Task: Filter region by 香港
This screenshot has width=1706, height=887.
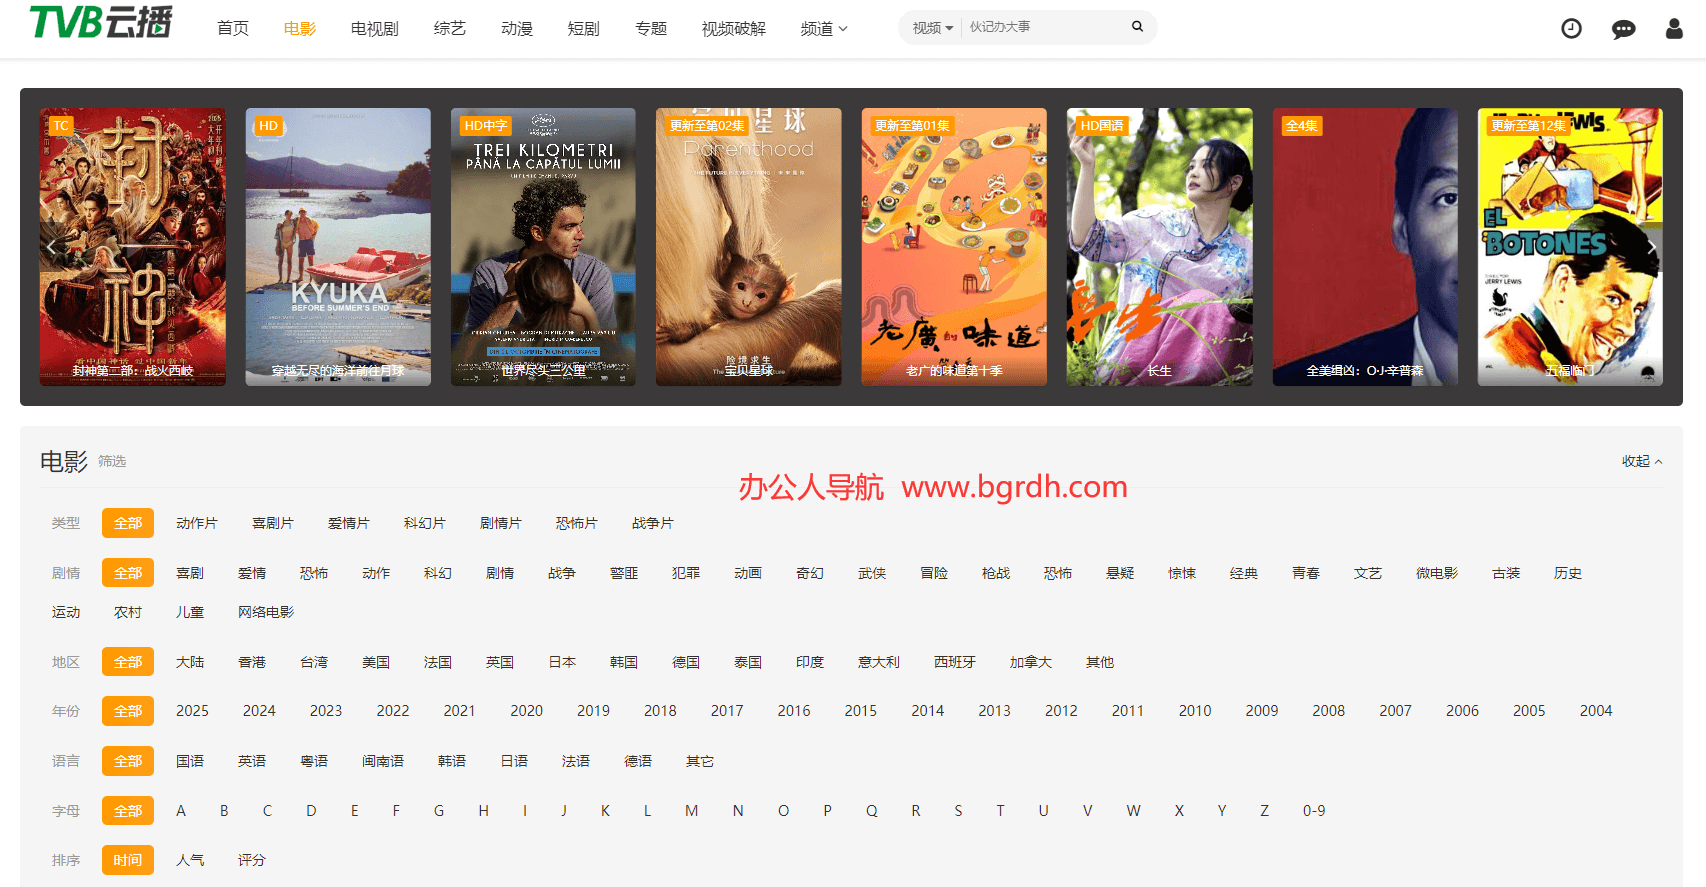Action: click(252, 662)
